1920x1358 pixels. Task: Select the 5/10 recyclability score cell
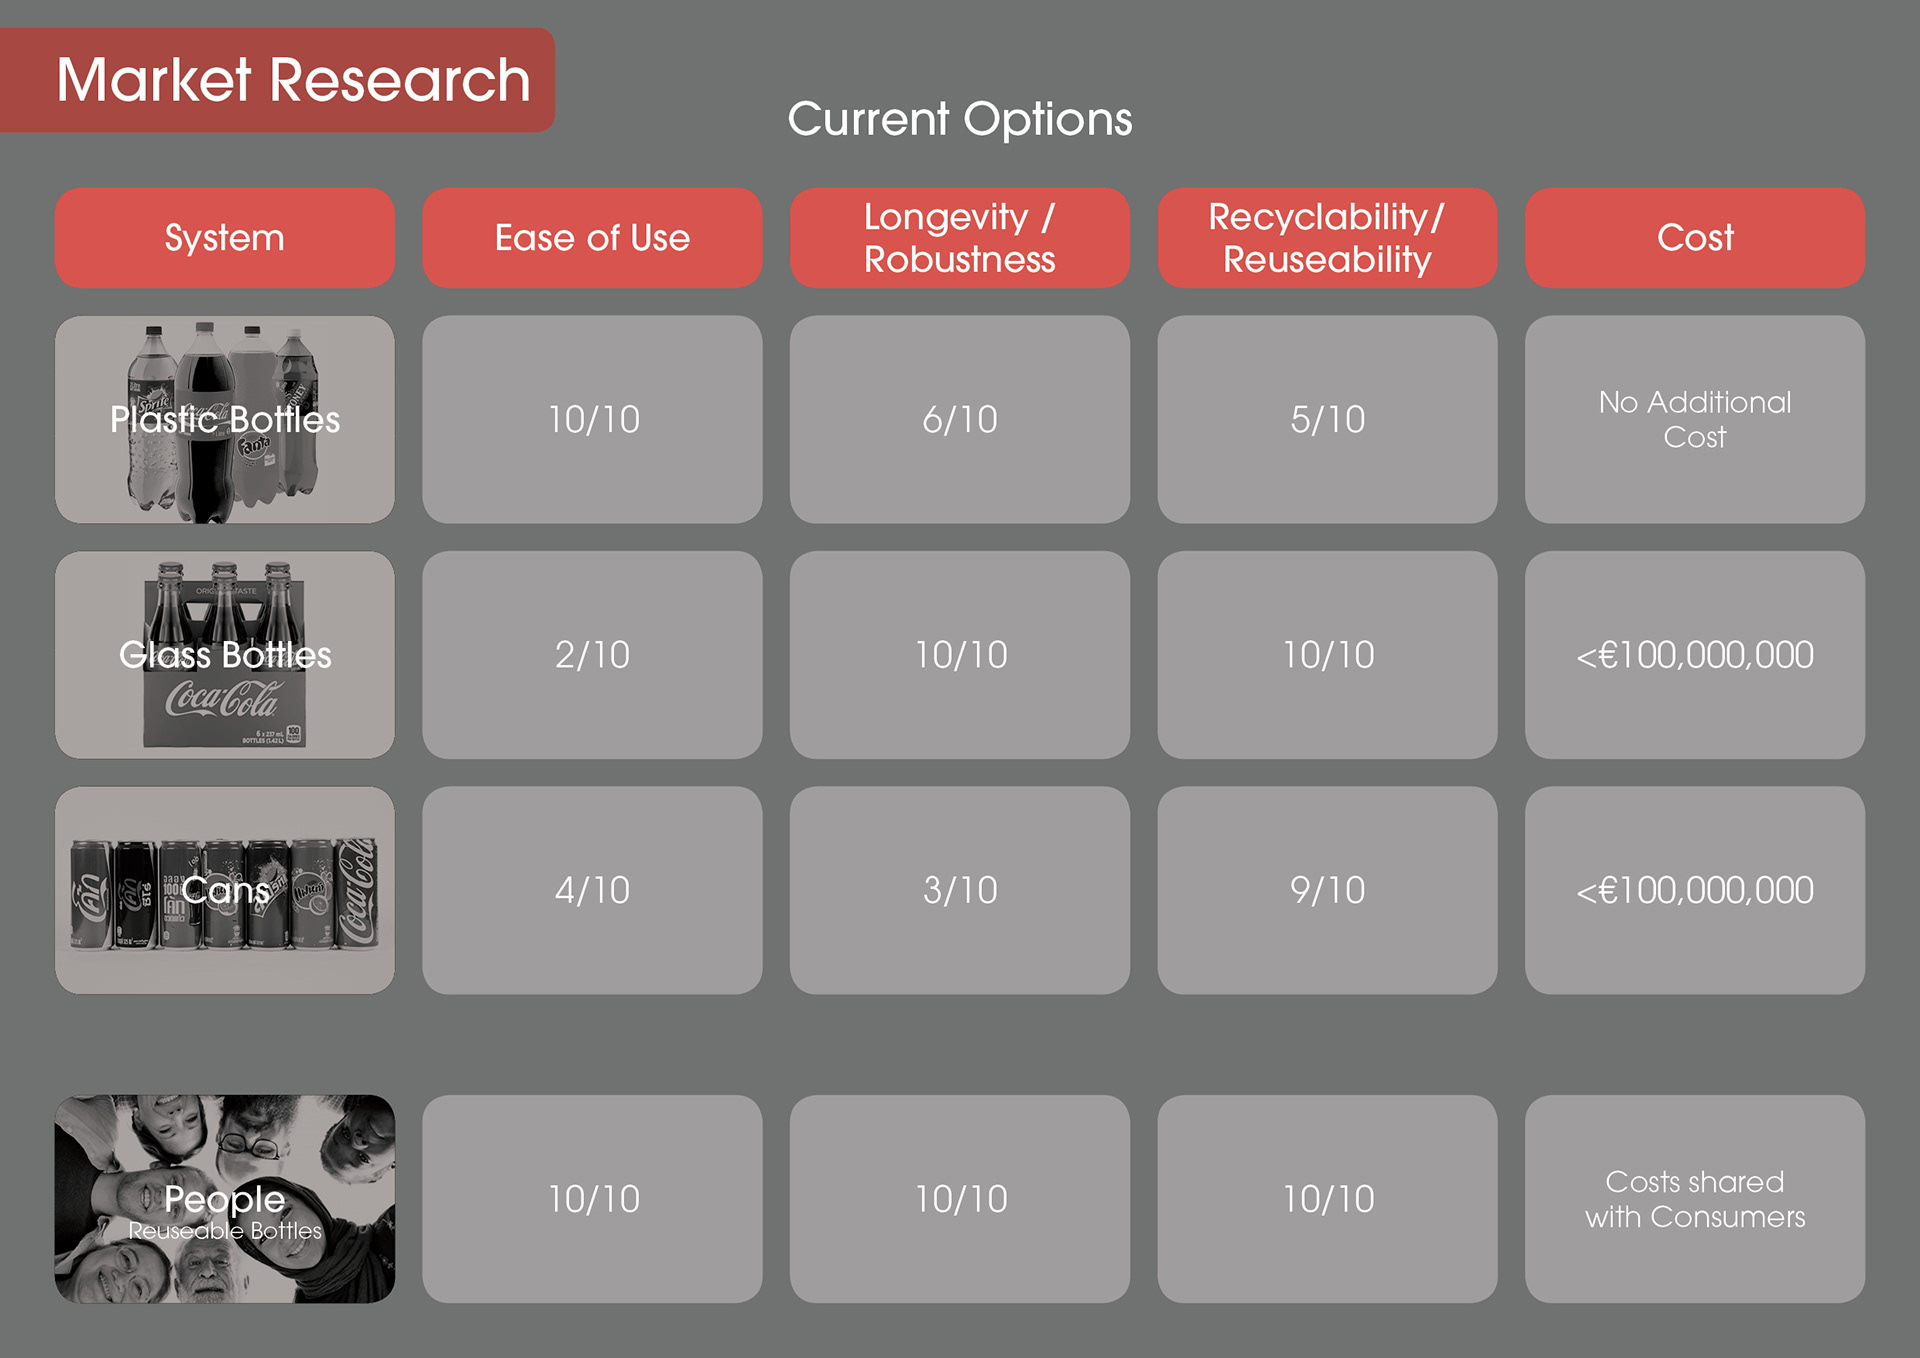coord(1327,419)
